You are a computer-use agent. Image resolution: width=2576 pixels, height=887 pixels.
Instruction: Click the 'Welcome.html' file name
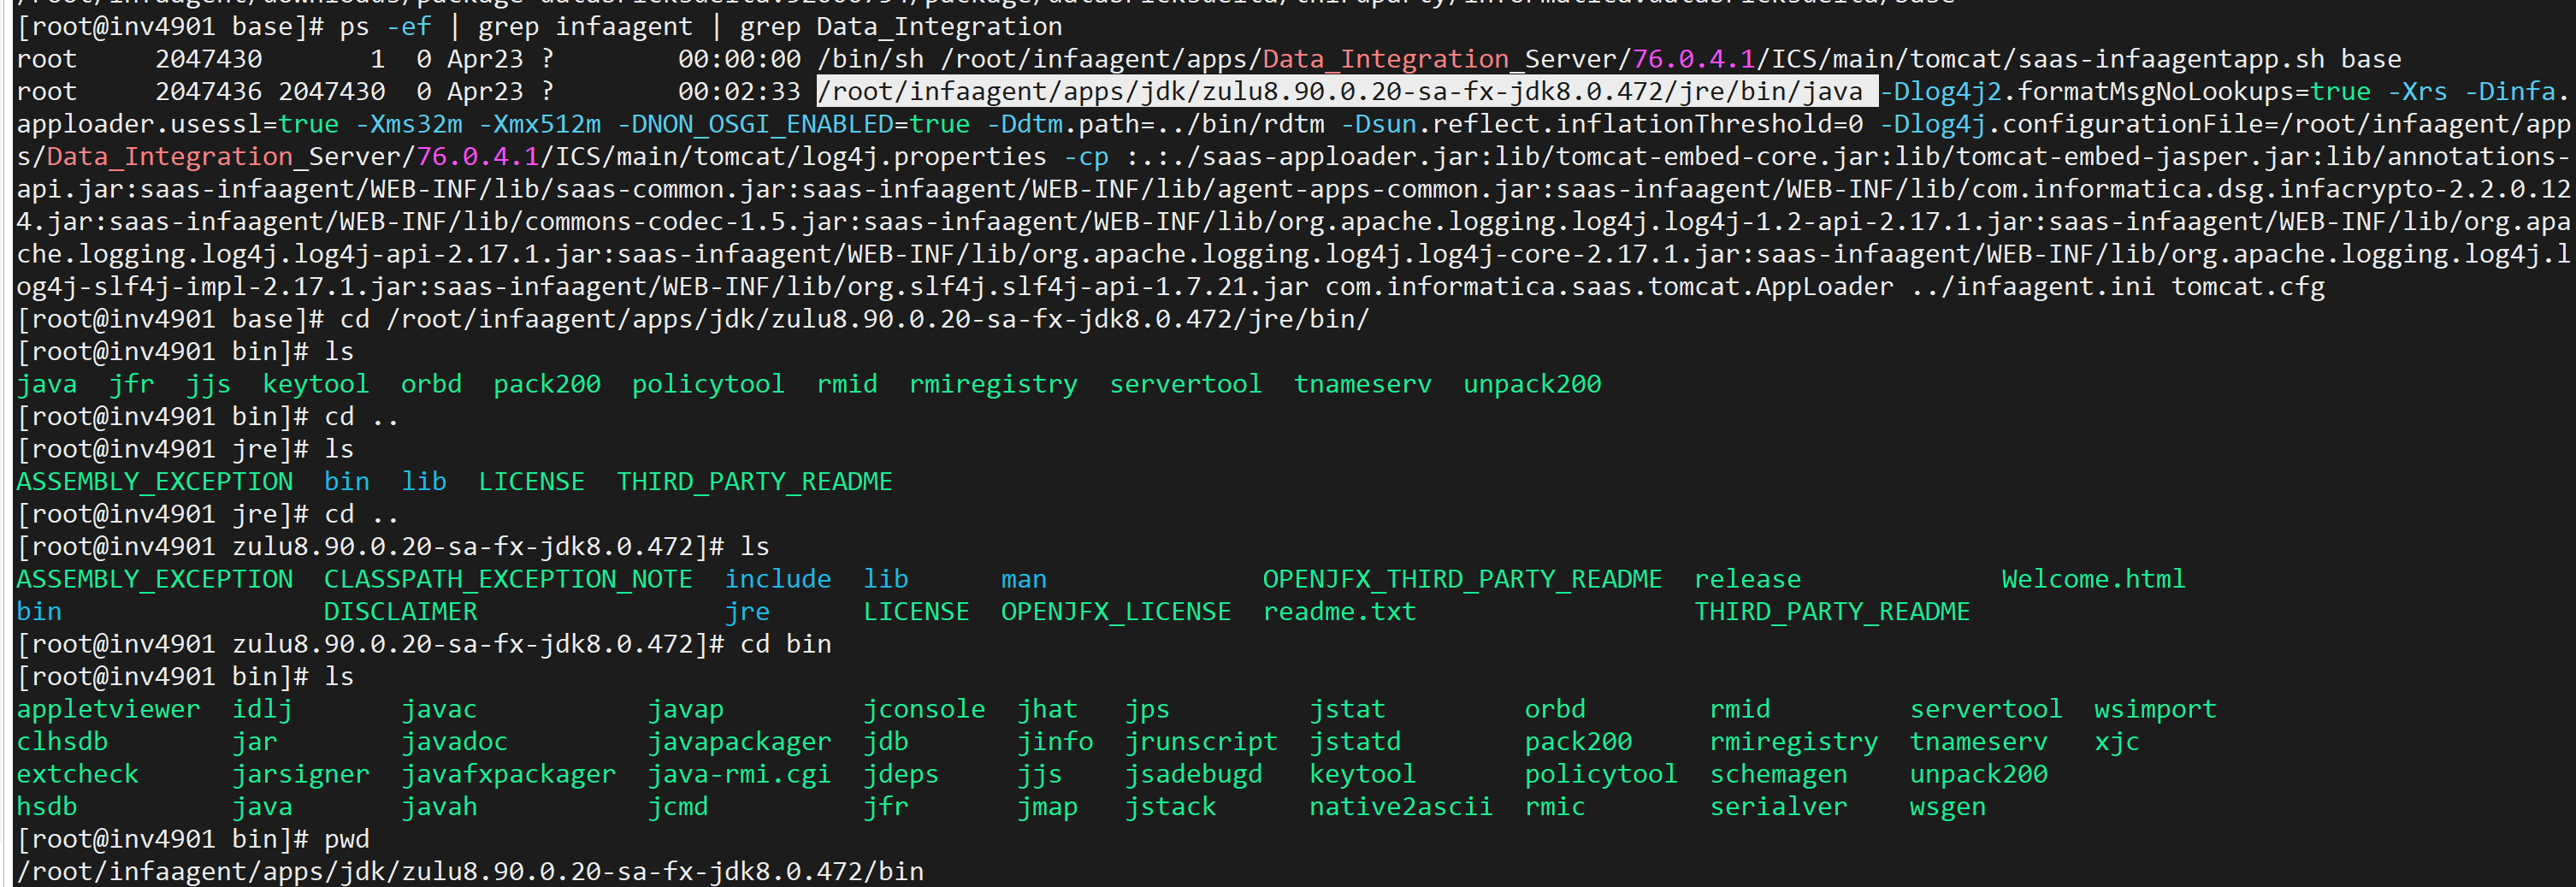click(2093, 579)
